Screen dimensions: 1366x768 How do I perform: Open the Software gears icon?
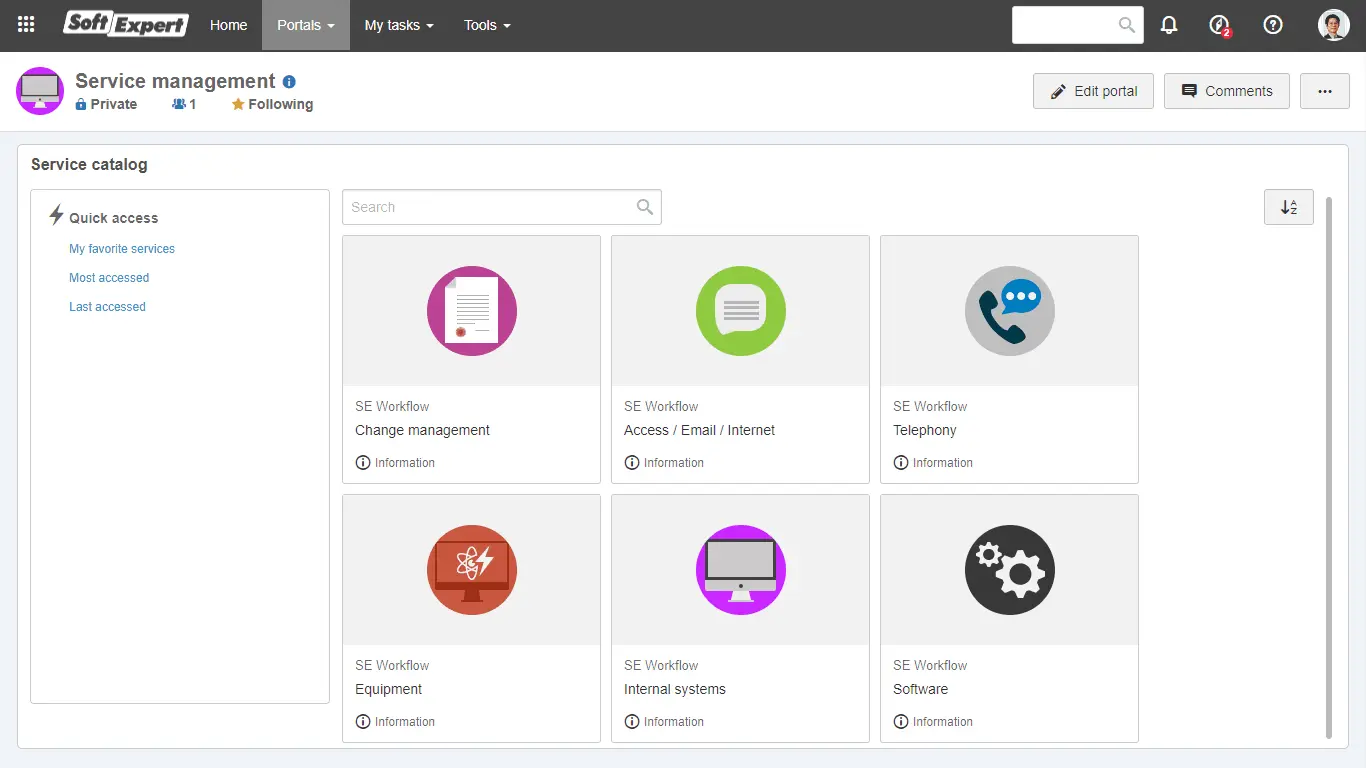(x=1010, y=570)
